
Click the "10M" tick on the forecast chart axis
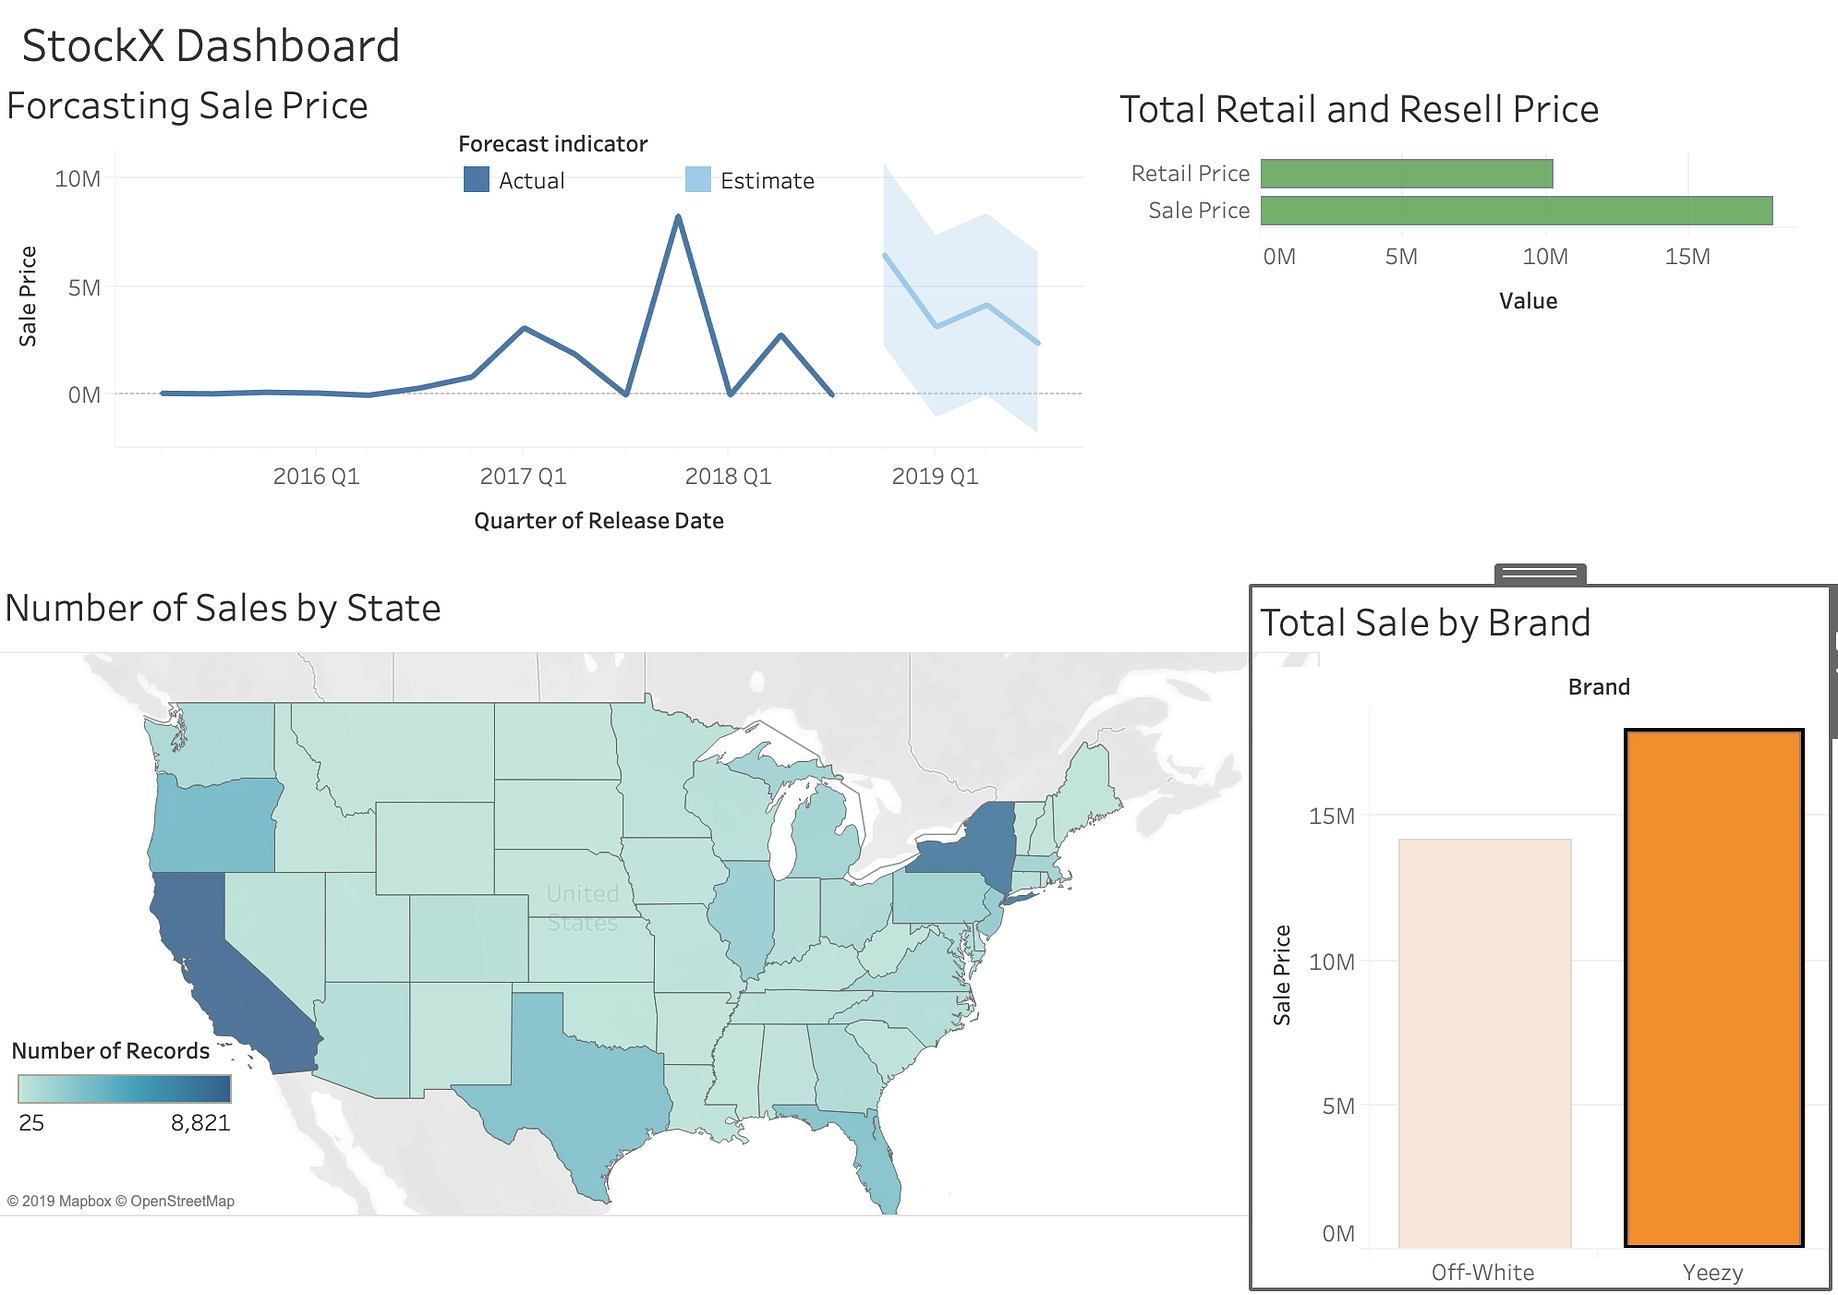coord(78,179)
